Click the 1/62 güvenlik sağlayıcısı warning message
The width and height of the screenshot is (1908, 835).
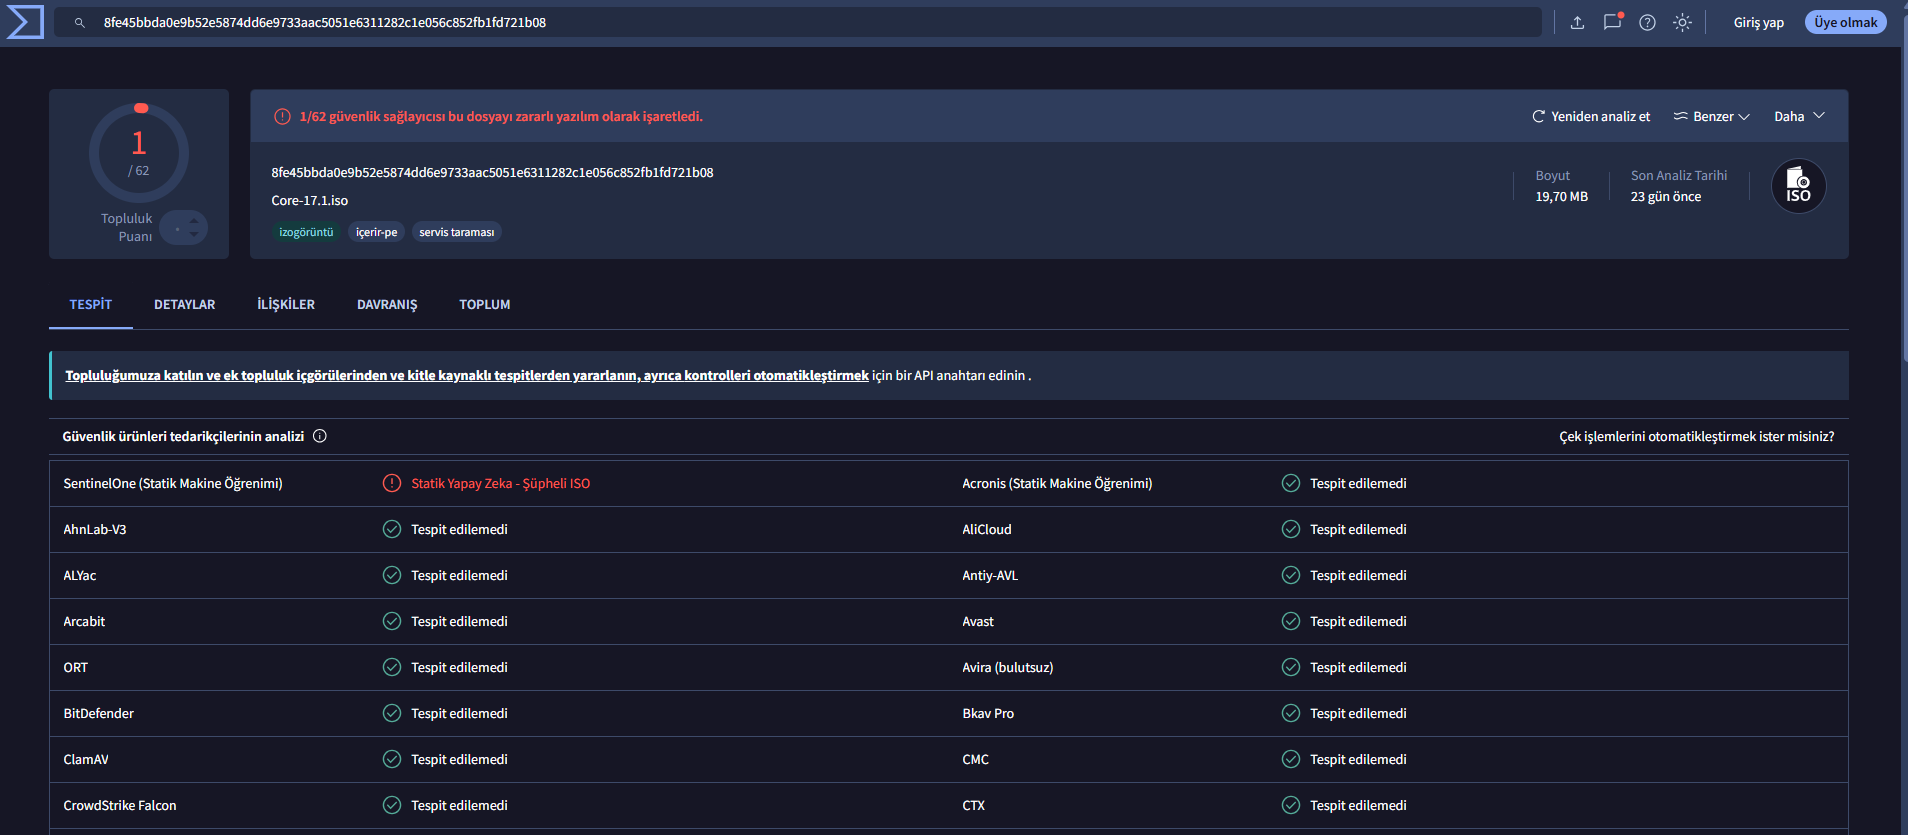pos(501,117)
